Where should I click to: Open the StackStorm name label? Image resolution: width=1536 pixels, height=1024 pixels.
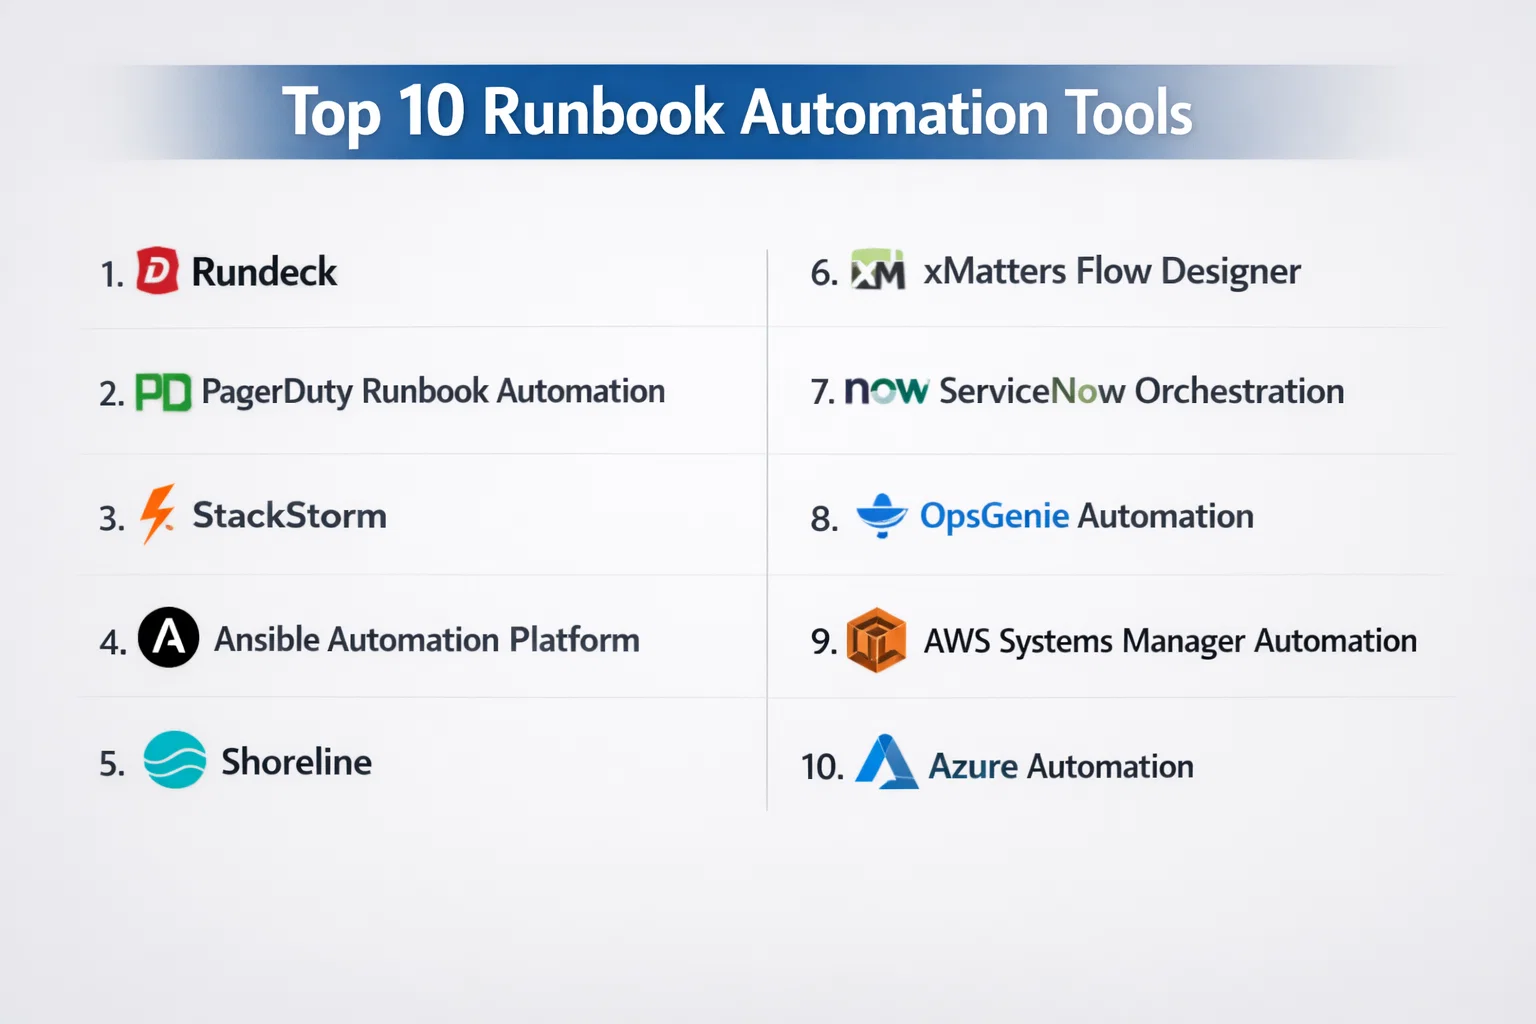[289, 516]
